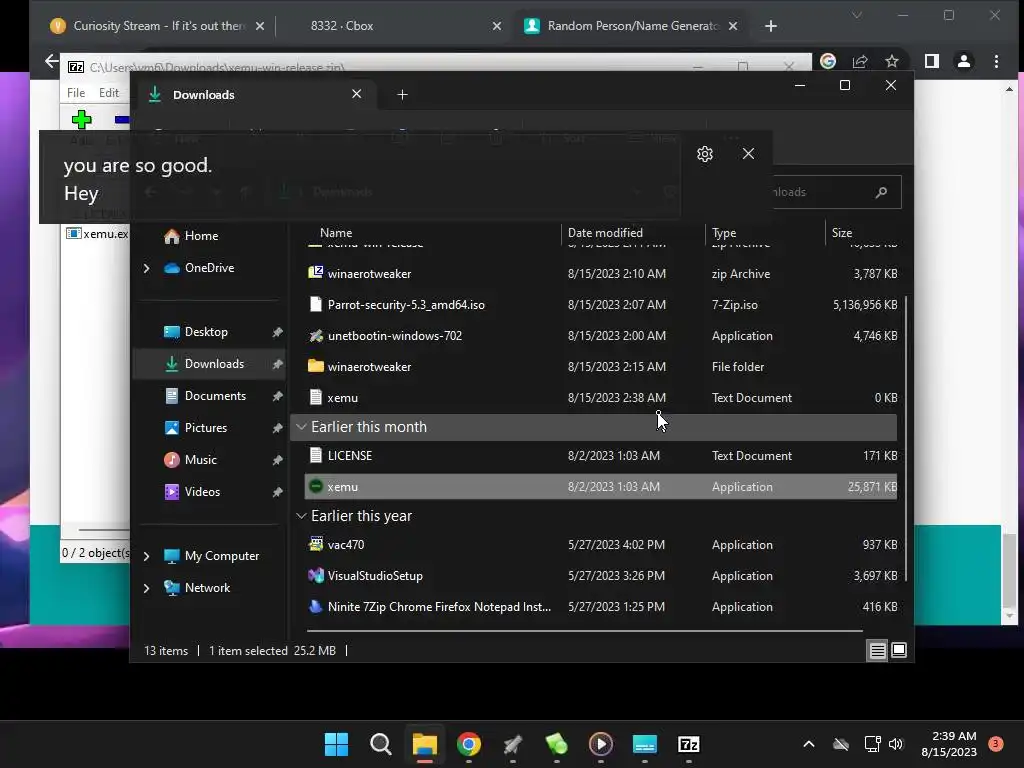The height and width of the screenshot is (768, 1024).
Task: Select Ninite 7Zip Chrome Firefox installer icon
Action: click(x=316, y=607)
